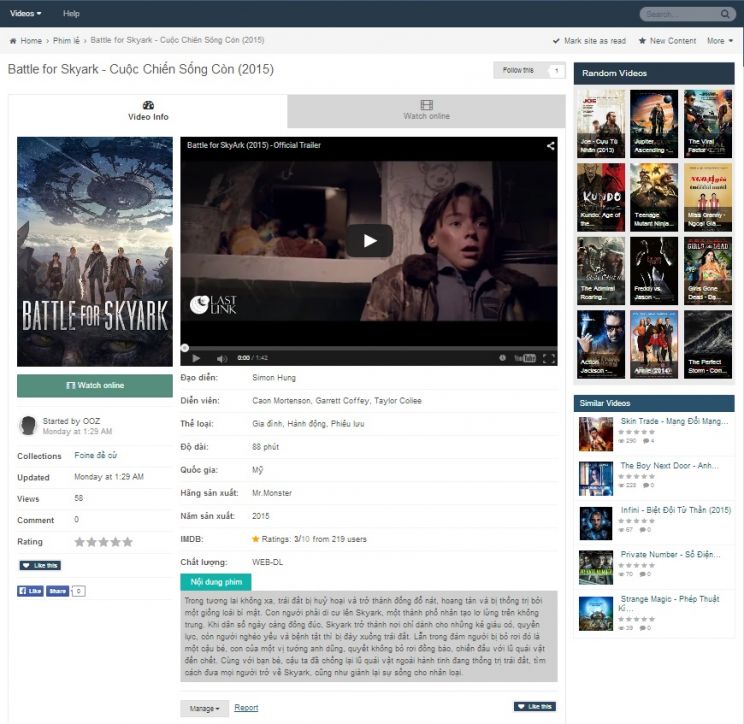This screenshot has width=744, height=724.
Task: Open the Help menu item
Action: point(71,13)
